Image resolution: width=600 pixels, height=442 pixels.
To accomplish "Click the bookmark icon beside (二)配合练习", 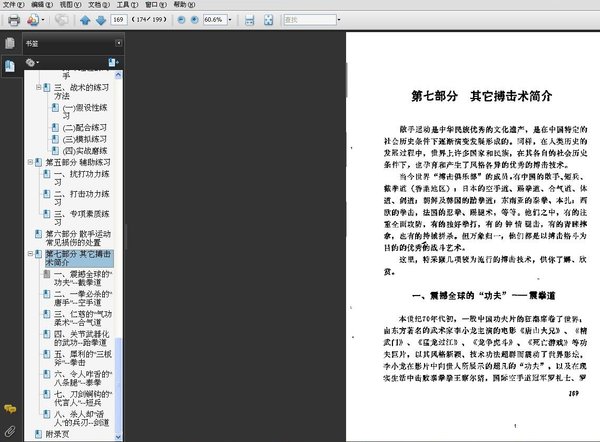I will click(55, 127).
